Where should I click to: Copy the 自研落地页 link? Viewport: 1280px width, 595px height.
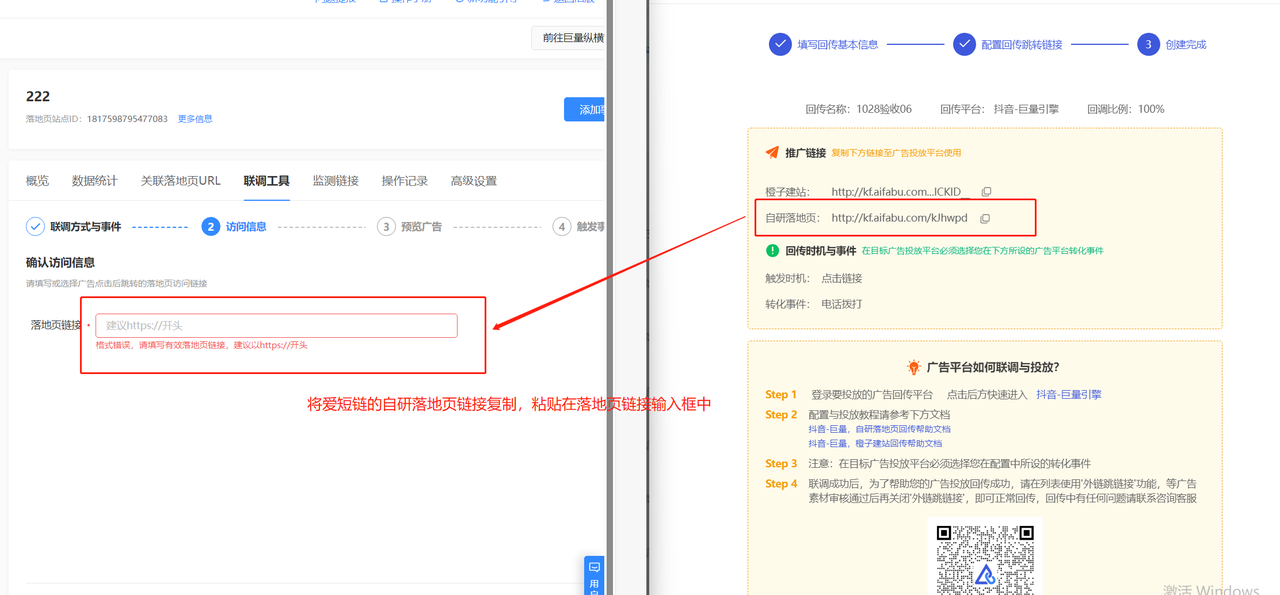coord(985,218)
